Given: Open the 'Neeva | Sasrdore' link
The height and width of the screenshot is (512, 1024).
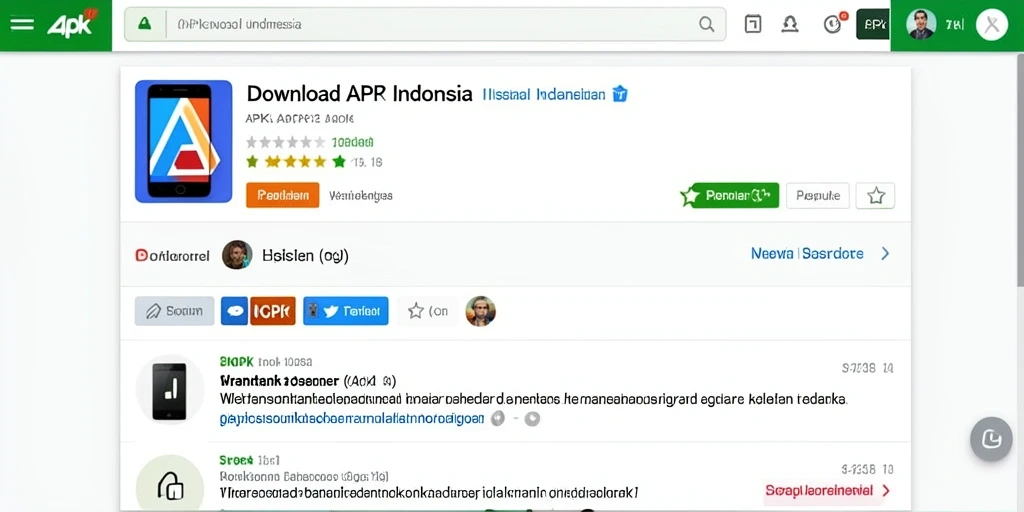Looking at the screenshot, I should click(807, 253).
